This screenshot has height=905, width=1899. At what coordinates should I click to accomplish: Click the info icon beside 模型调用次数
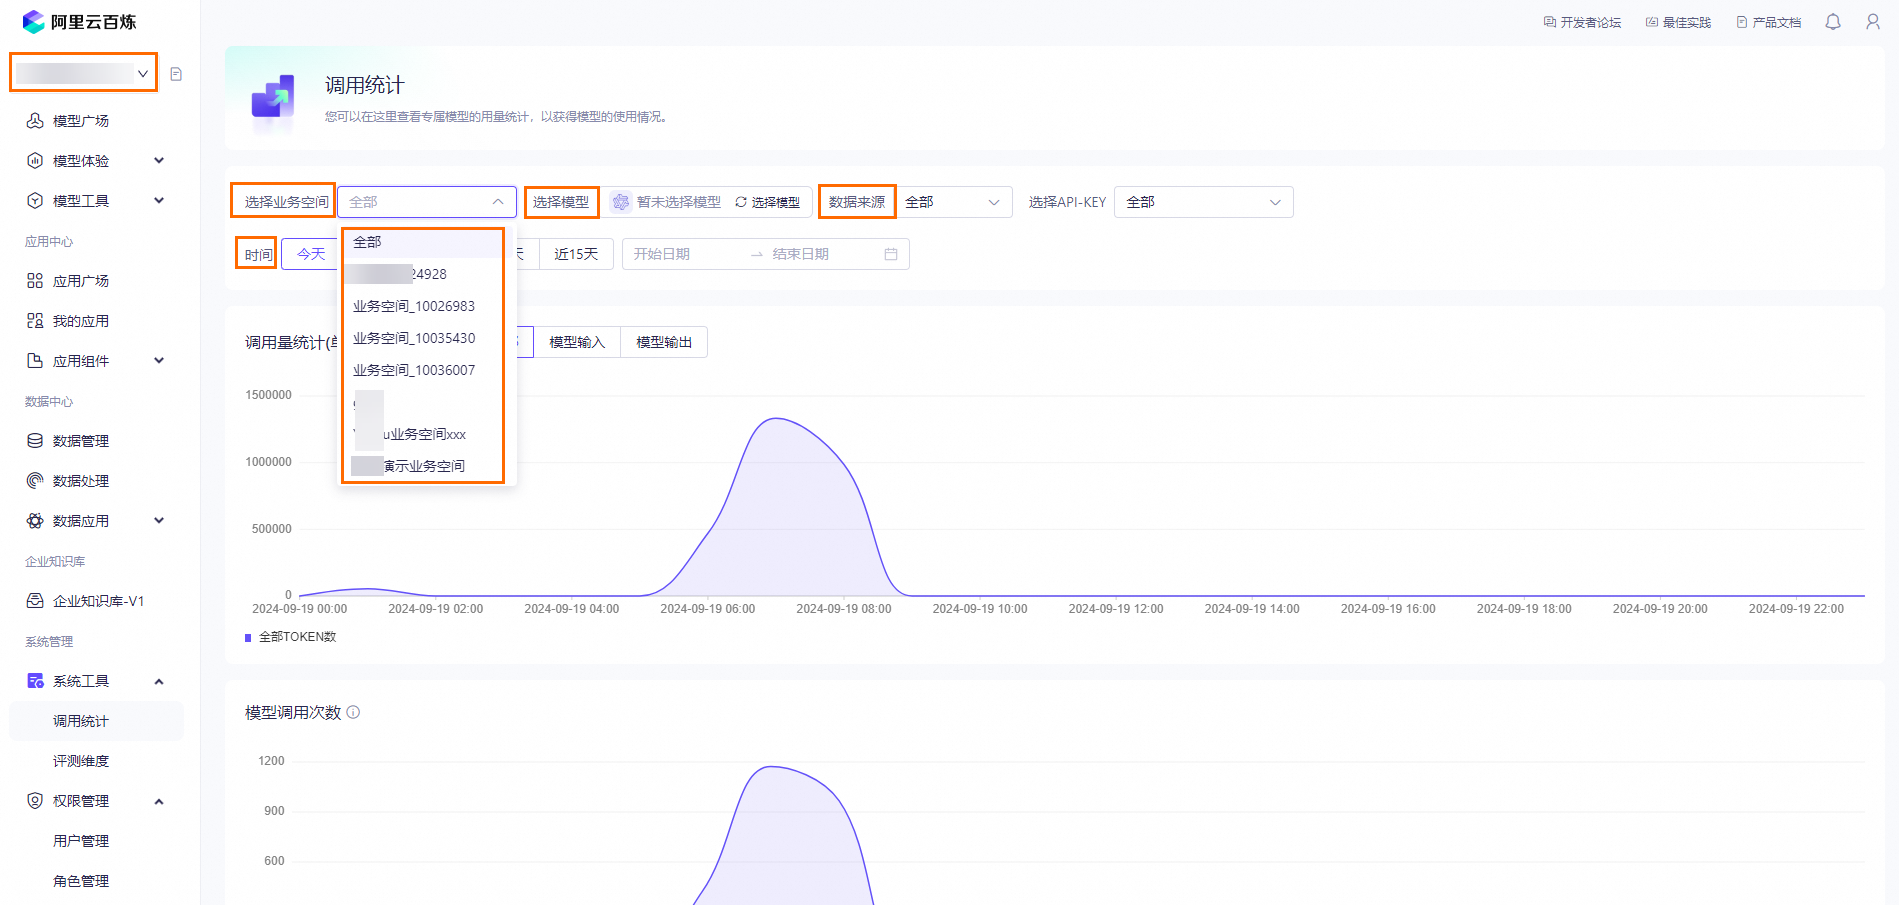[353, 712]
